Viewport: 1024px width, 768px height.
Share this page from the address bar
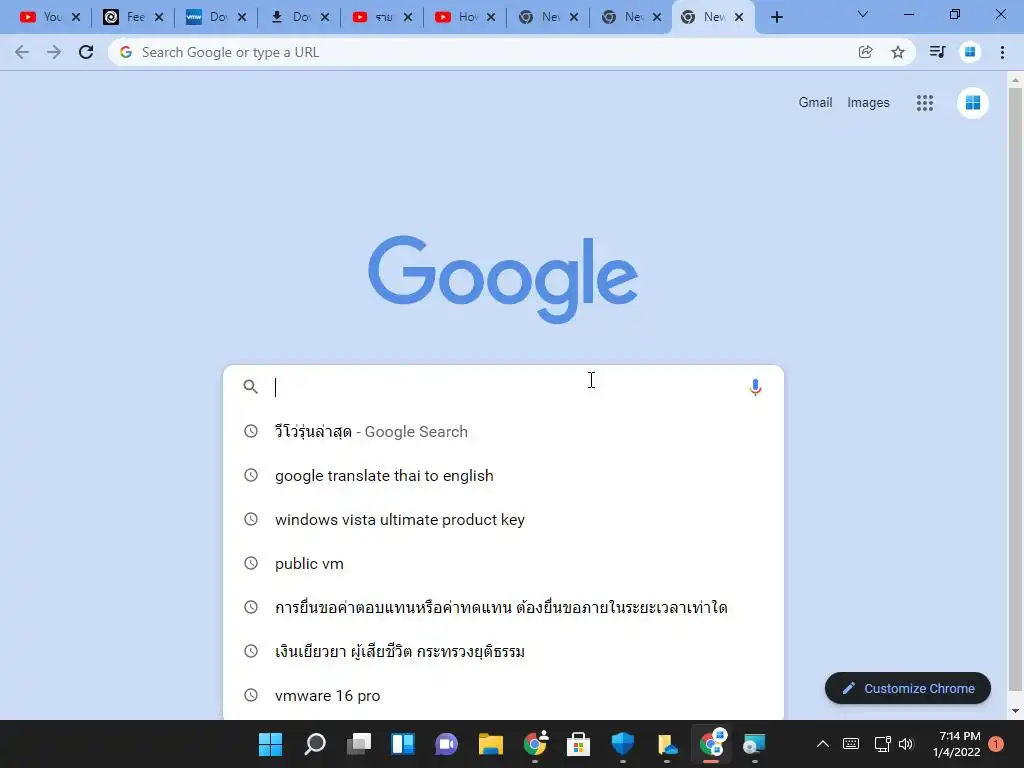[x=865, y=52]
